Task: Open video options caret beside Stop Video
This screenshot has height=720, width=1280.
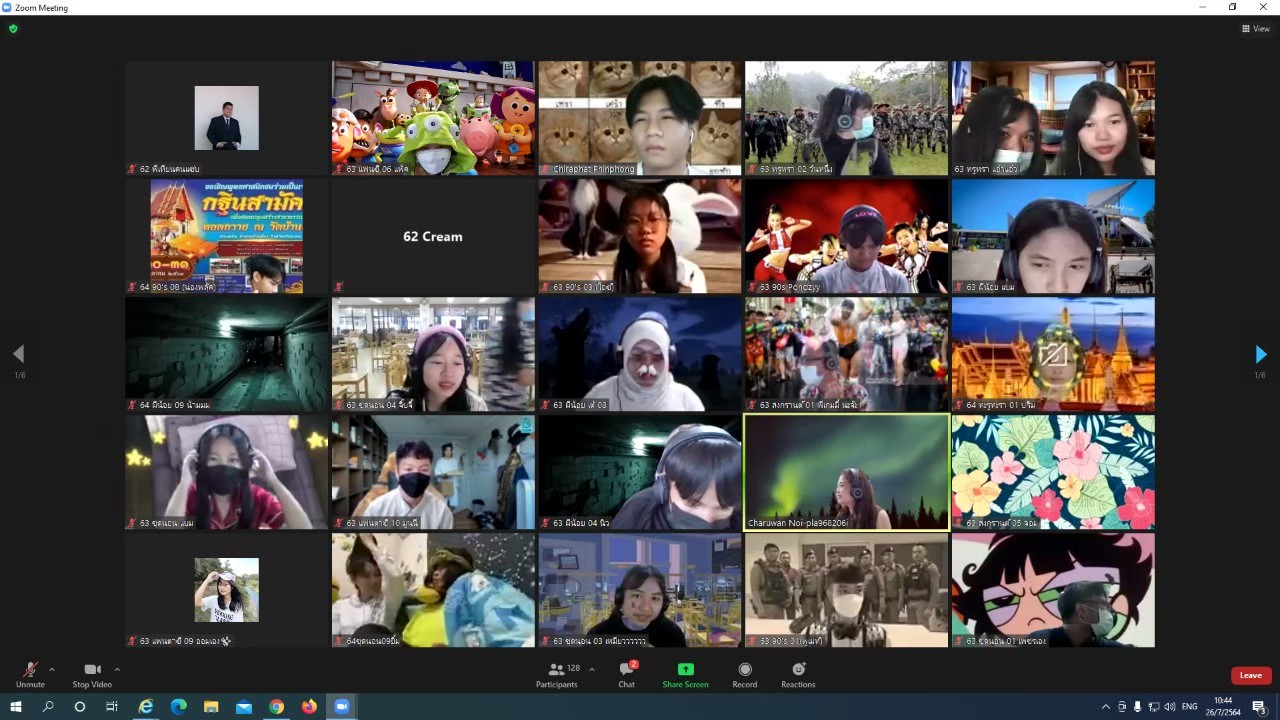Action: [x=117, y=670]
